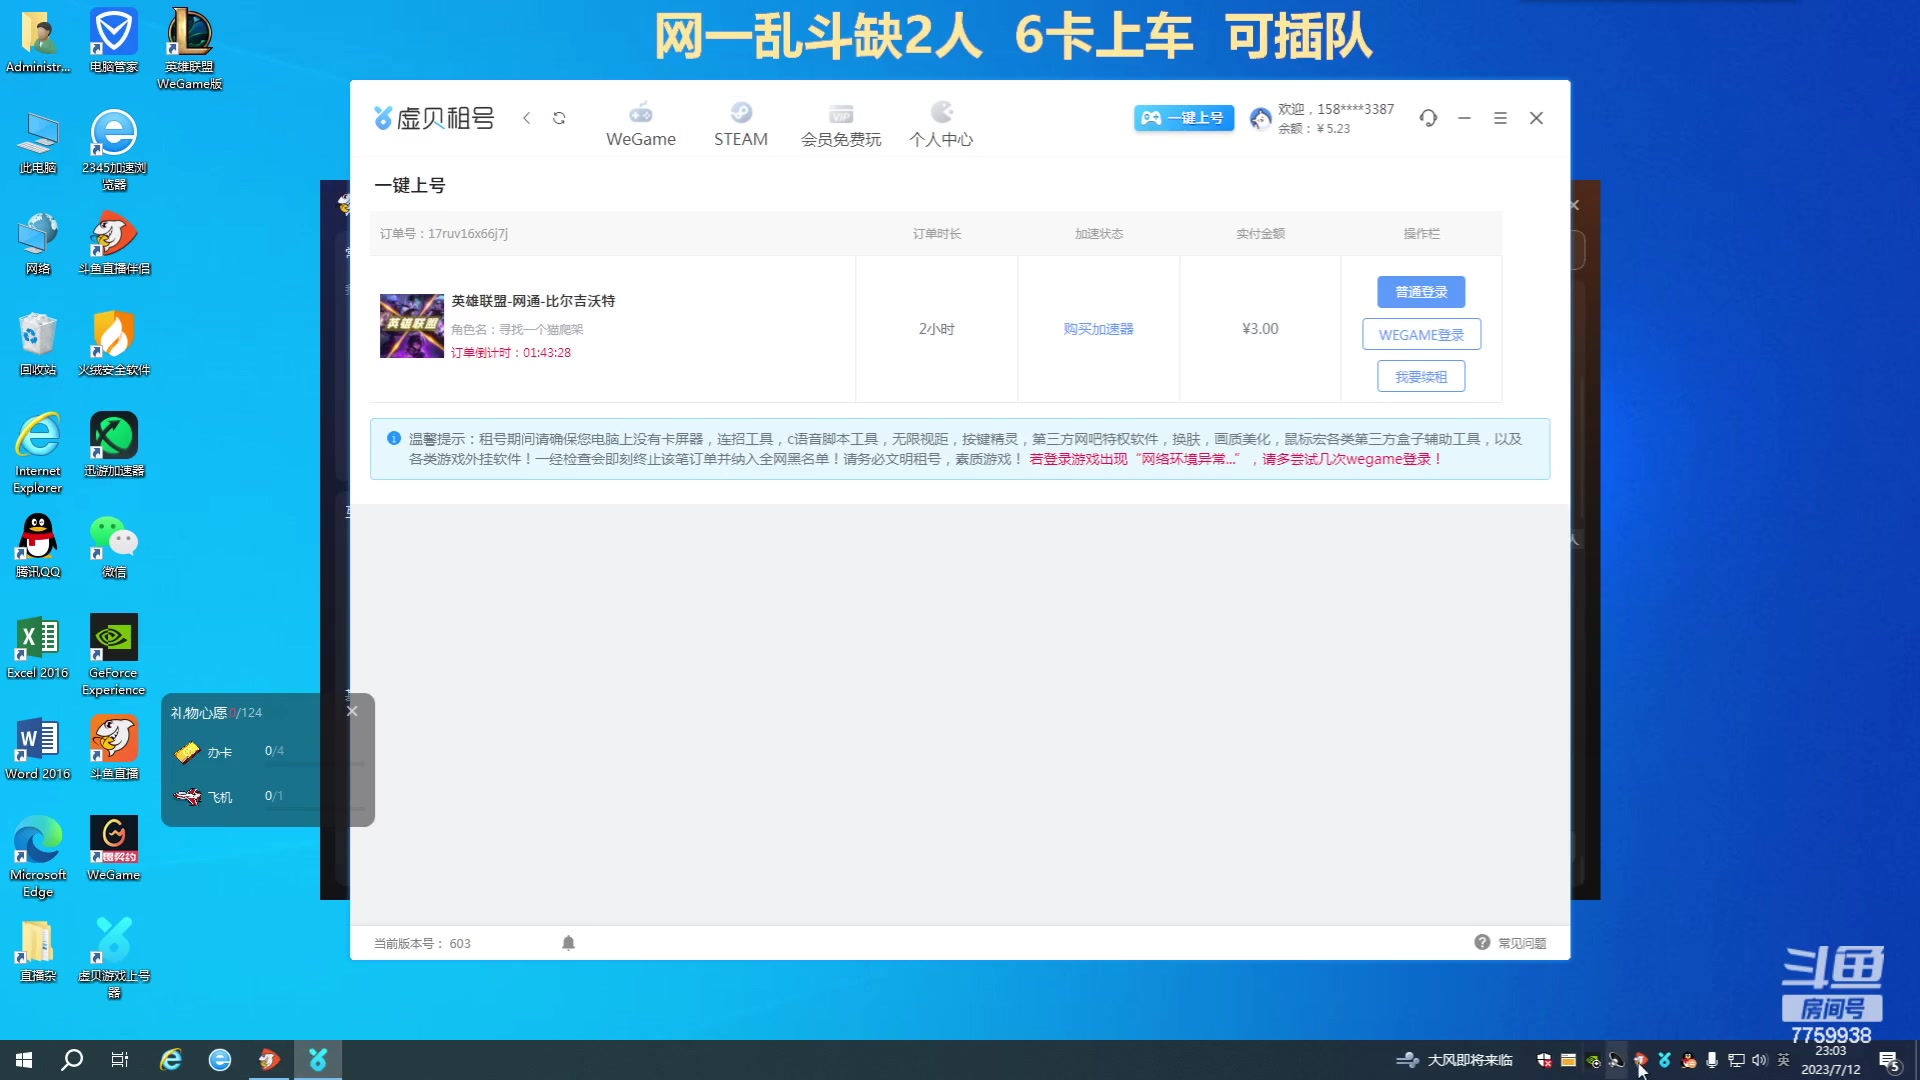The width and height of the screenshot is (1920, 1080).
Task: Click the NVIDIA icon in the system tray
Action: click(1593, 1060)
